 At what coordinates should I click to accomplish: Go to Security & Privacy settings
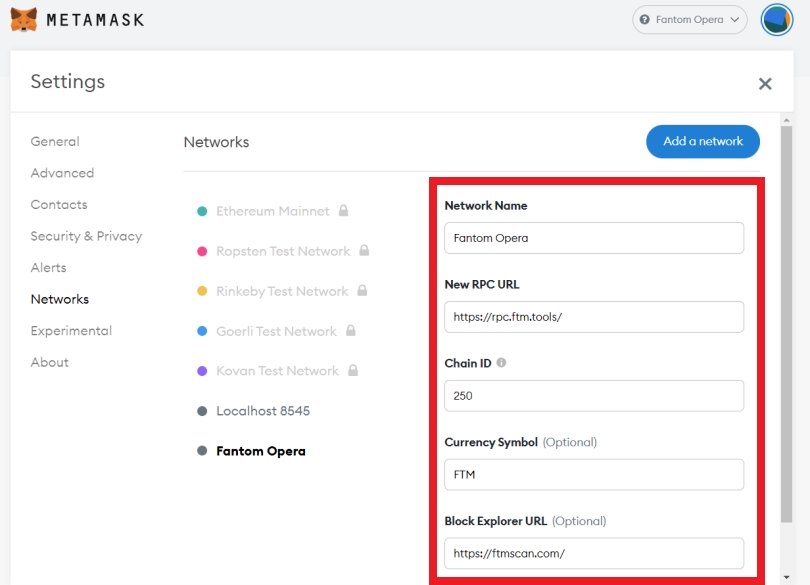tap(86, 236)
